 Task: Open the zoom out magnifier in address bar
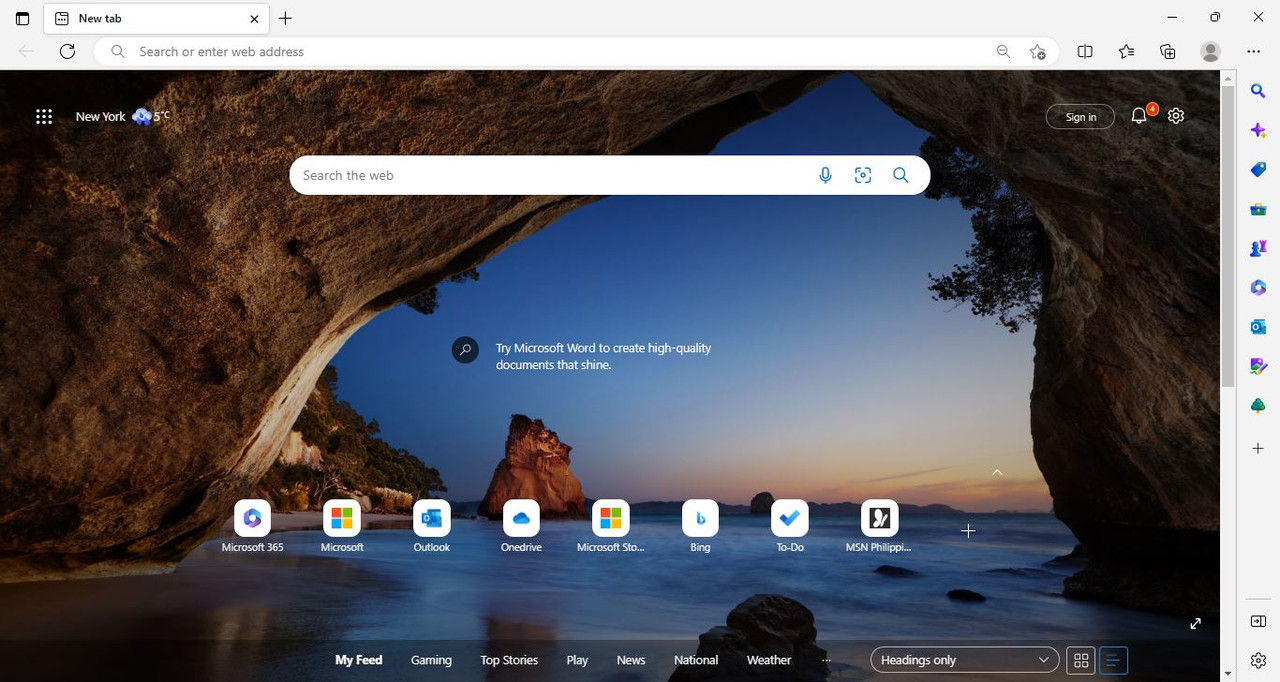pos(1003,51)
